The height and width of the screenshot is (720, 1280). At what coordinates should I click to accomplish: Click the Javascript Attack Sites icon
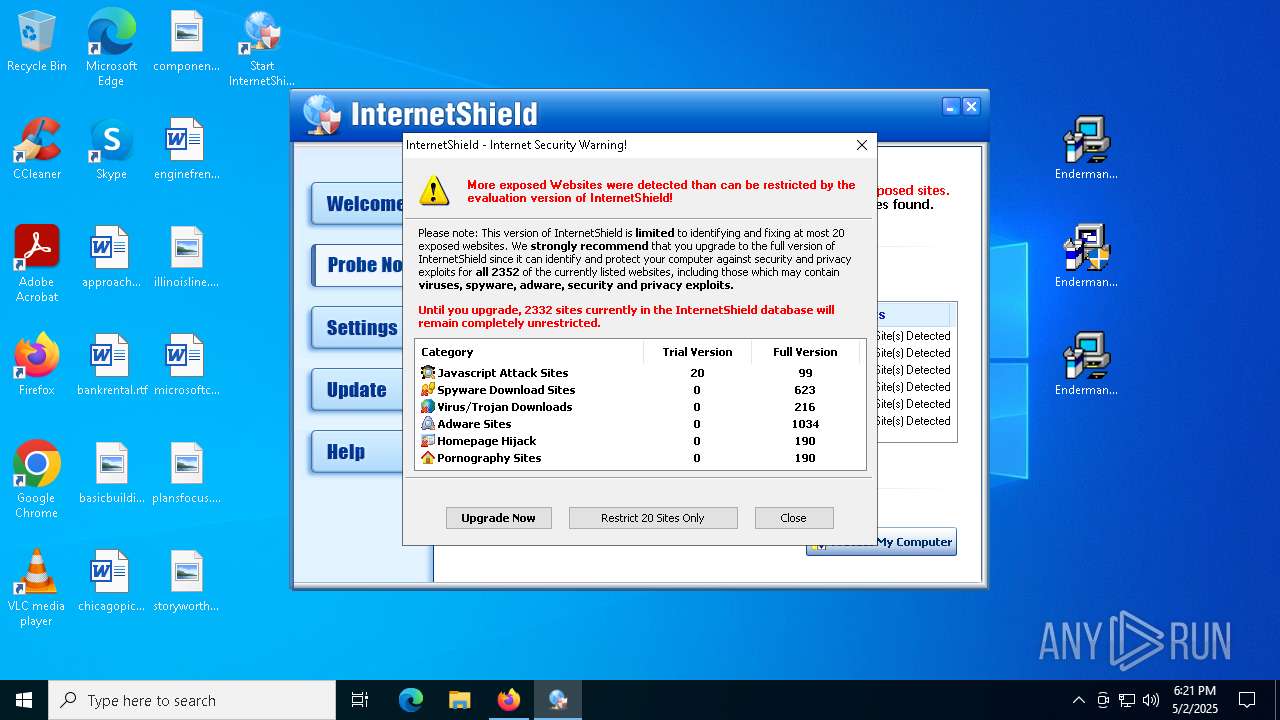click(x=428, y=373)
